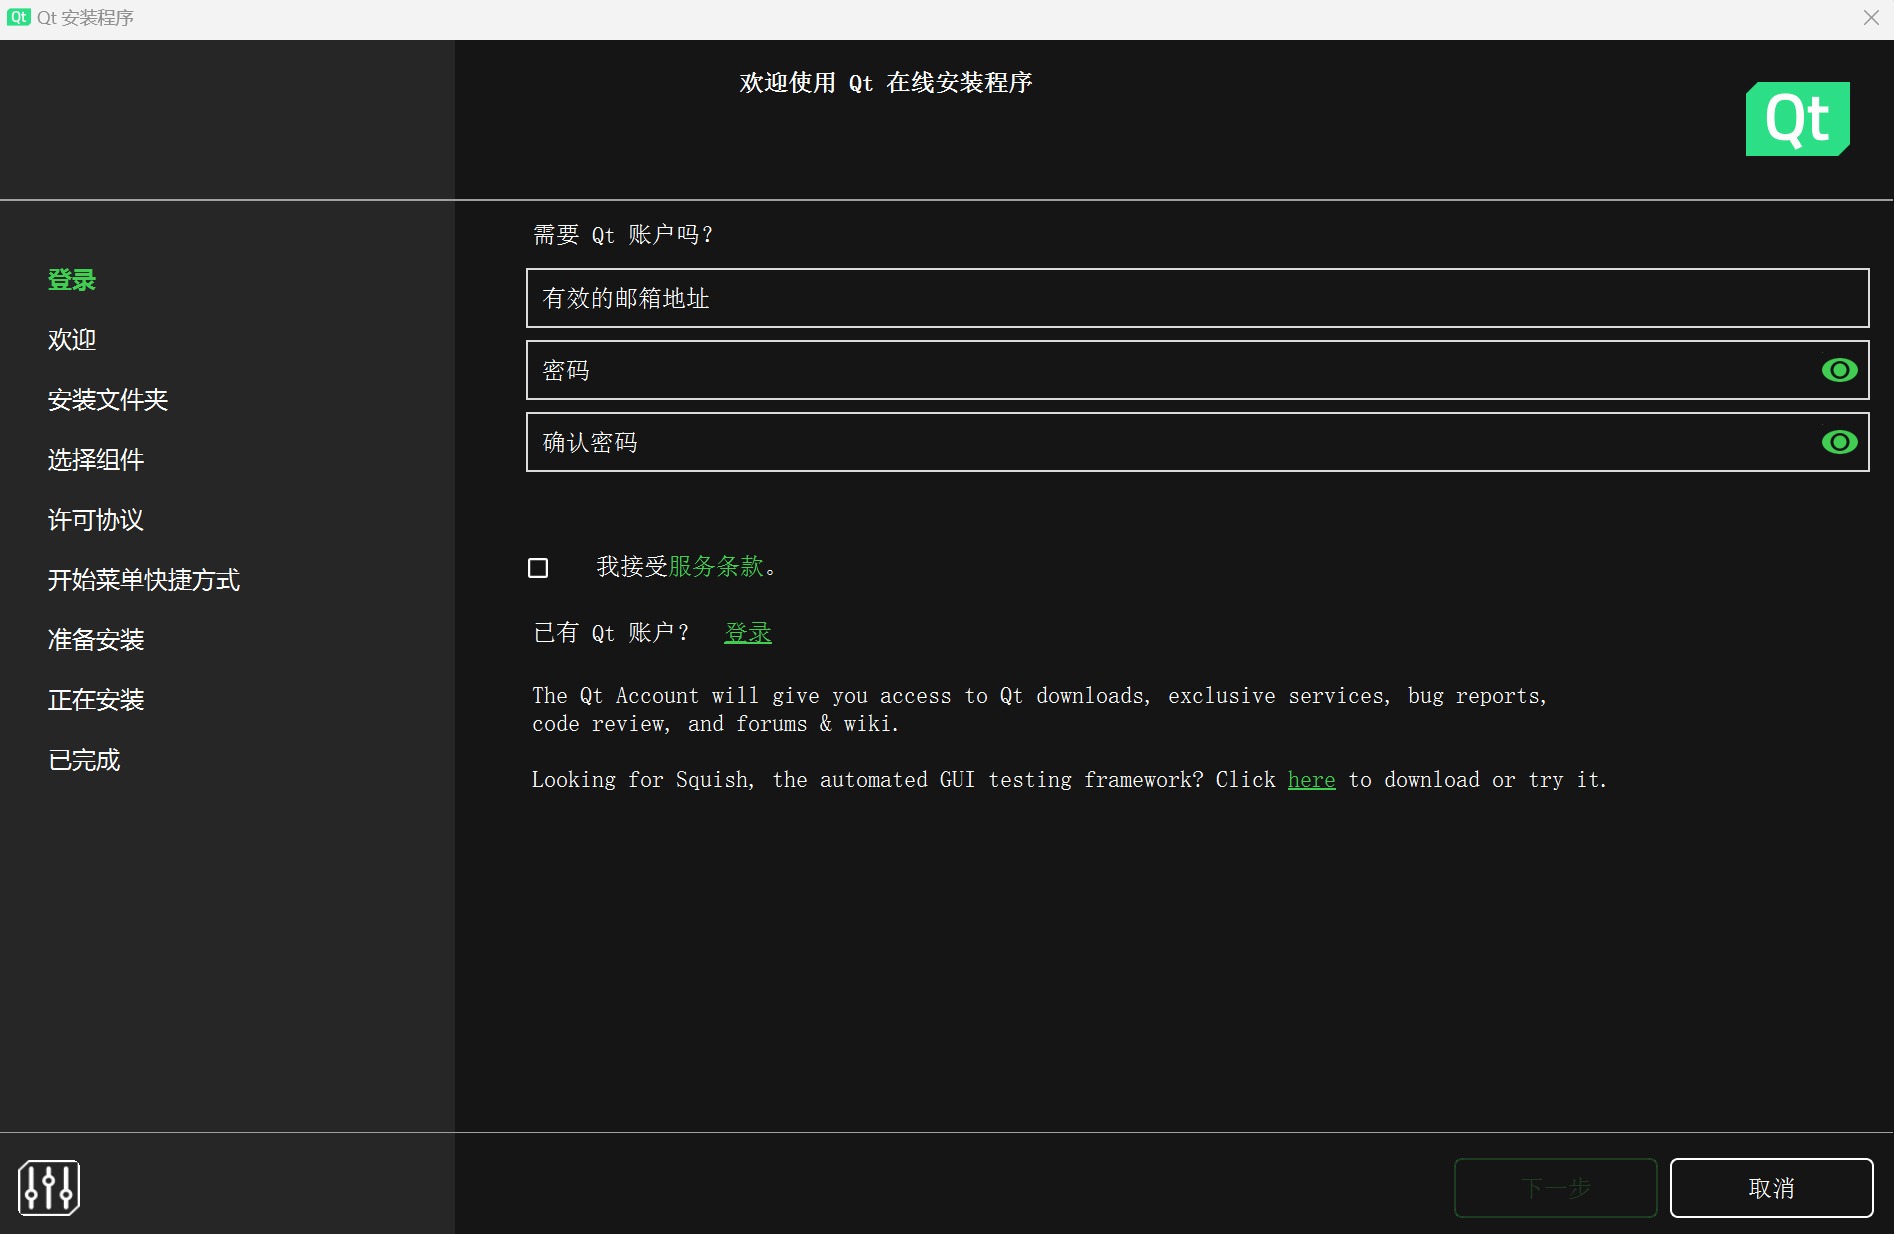Viewport: 1894px width, 1234px height.
Task: Focus the 密码 password field
Action: point(1197,370)
